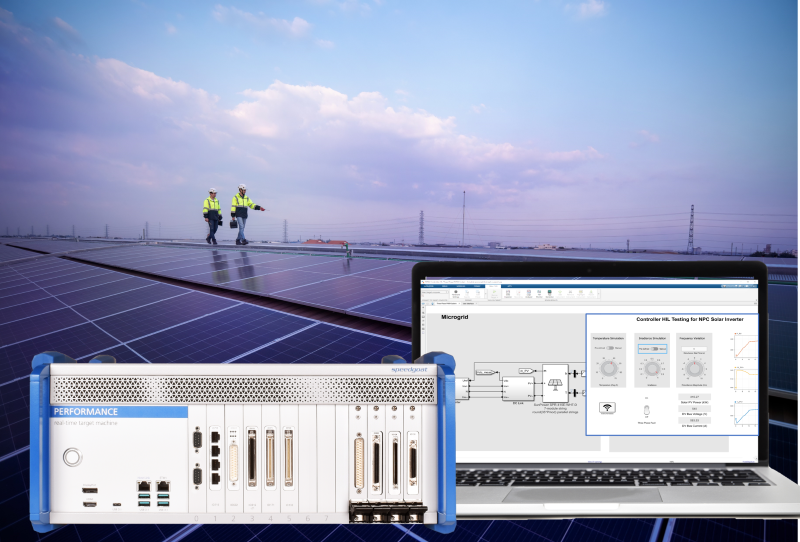The image size is (800, 542).
Task: Open the highlighted Real-Time ribbon tab
Action: 493,286
